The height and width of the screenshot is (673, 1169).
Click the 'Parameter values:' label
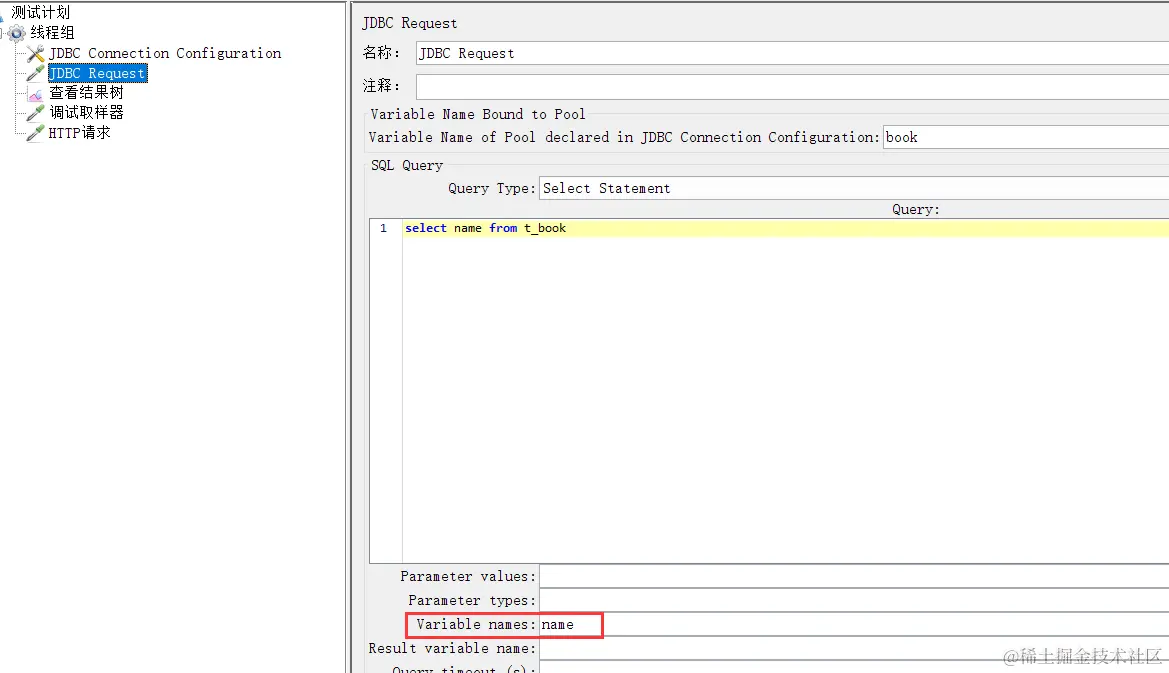click(467, 576)
